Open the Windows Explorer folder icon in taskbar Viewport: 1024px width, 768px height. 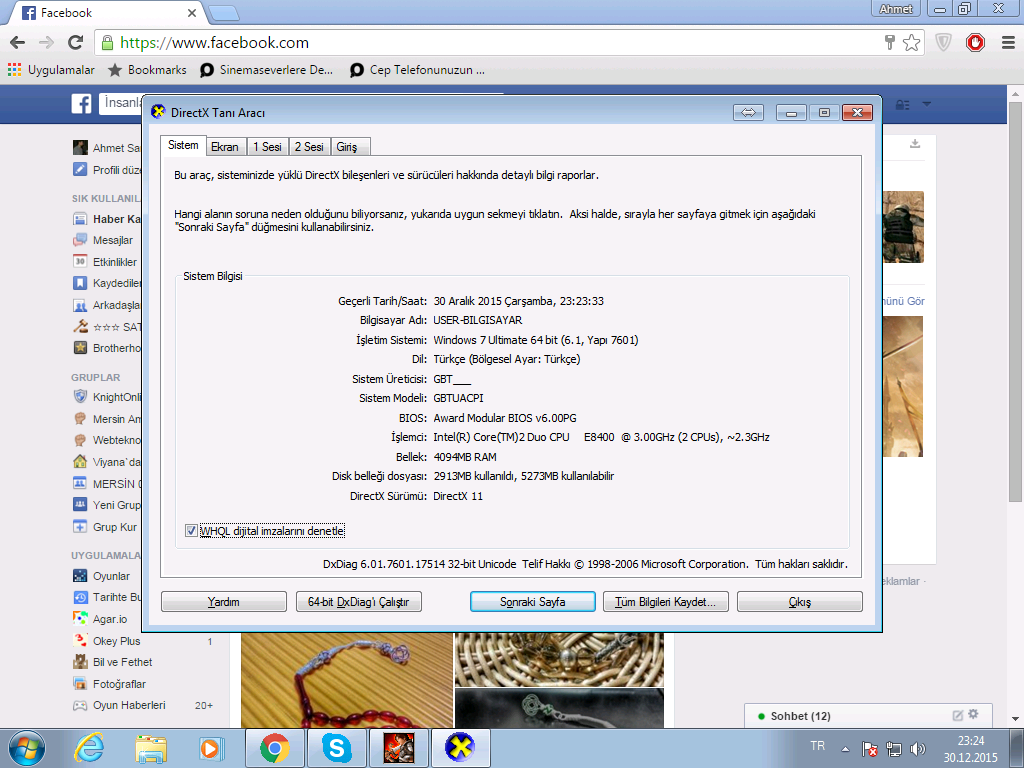tap(151, 747)
